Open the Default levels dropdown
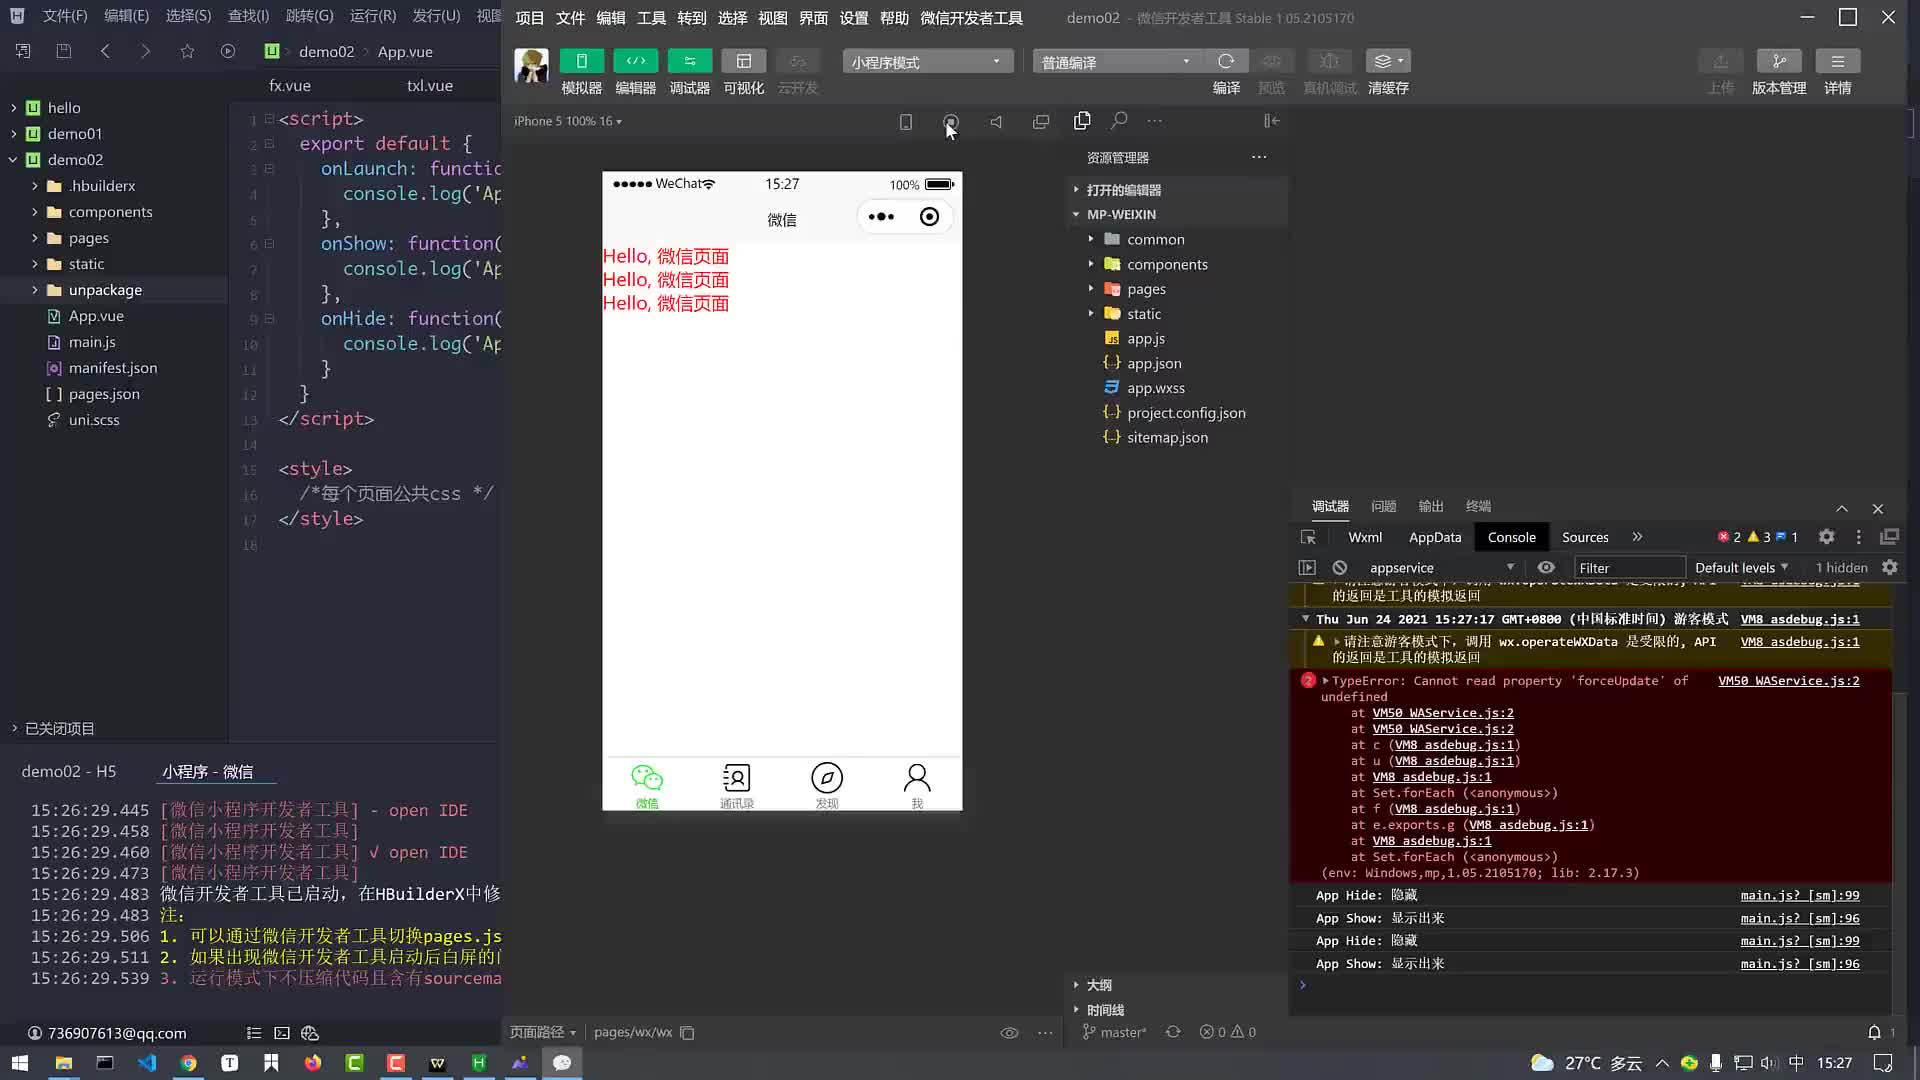The image size is (1920, 1080). point(1742,567)
